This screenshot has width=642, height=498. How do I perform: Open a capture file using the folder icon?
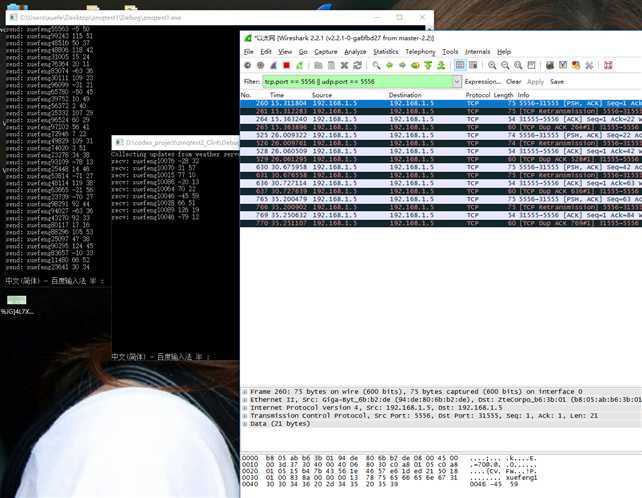pos(318,65)
